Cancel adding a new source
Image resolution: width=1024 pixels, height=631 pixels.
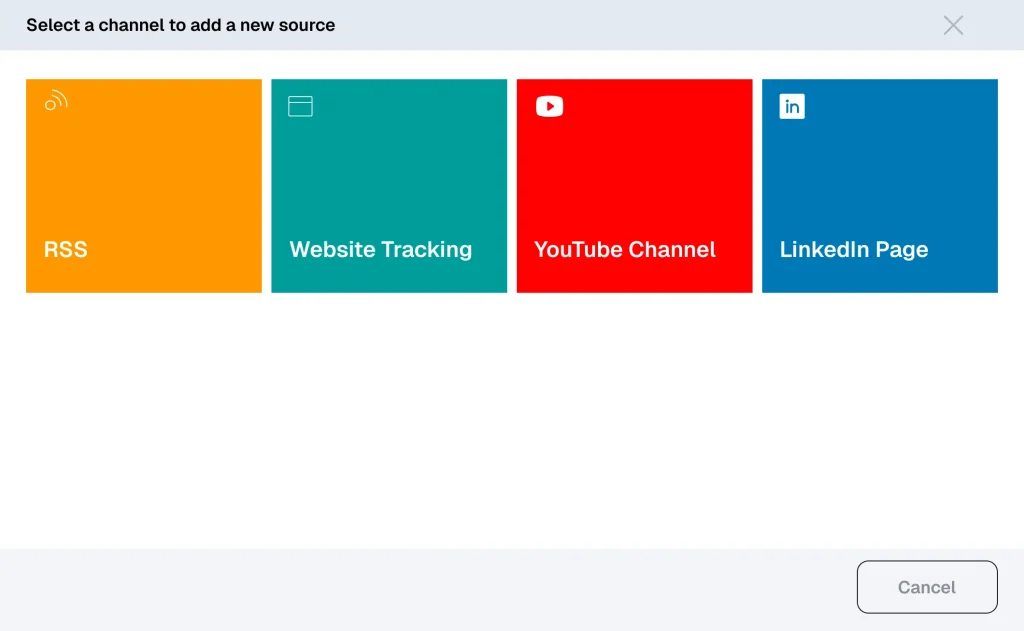[927, 587]
